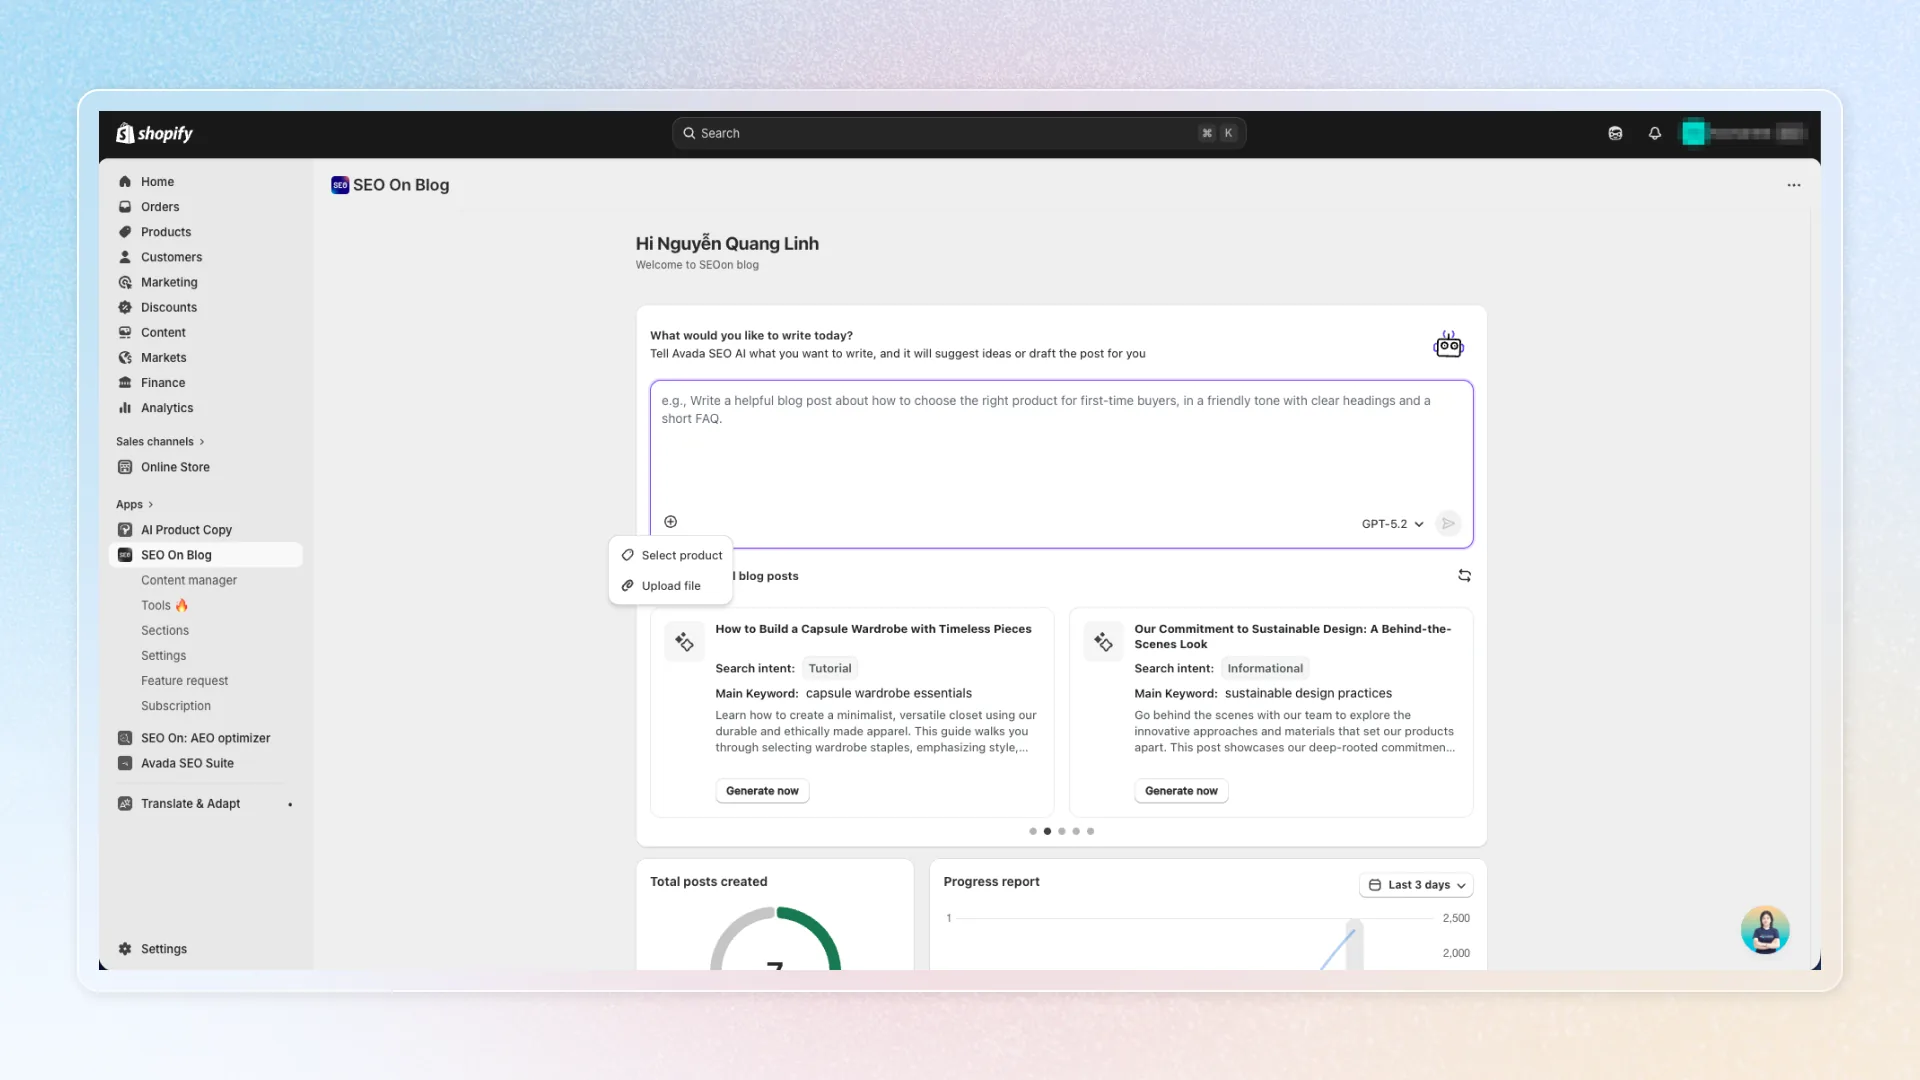Choose Select product from popup menu
This screenshot has width=1920, height=1080.
pos(671,555)
